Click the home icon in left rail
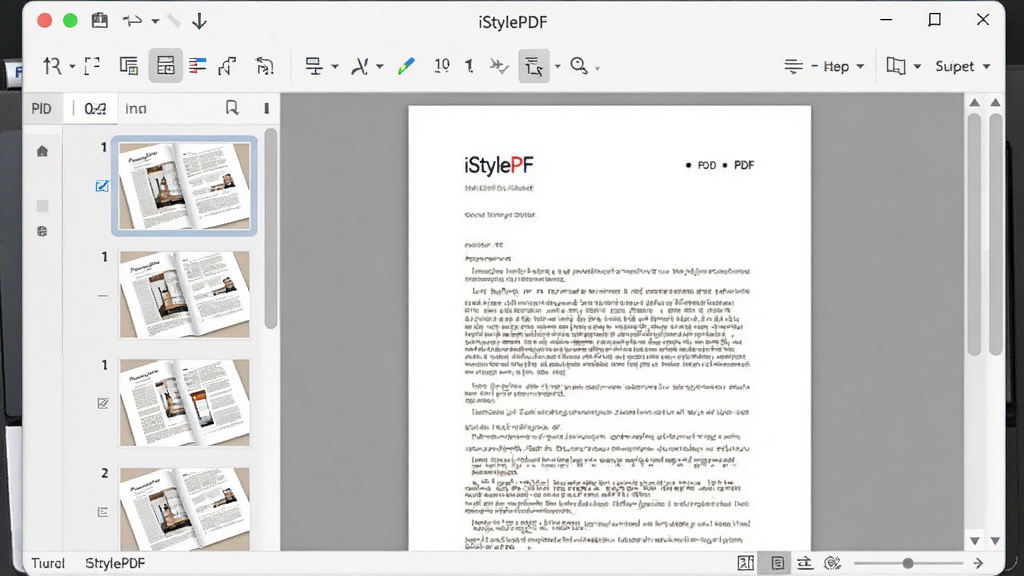1024x576 pixels. pyautogui.click(x=42, y=152)
